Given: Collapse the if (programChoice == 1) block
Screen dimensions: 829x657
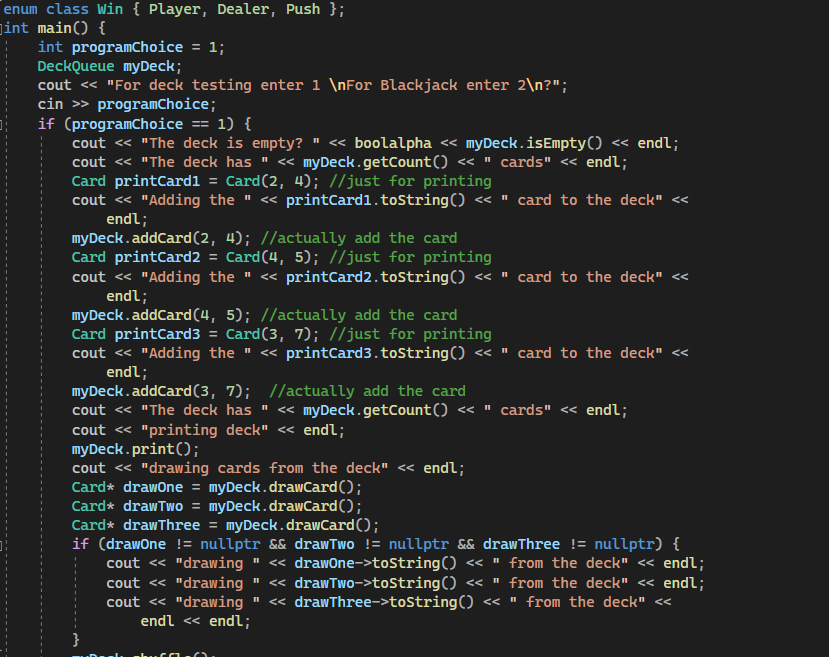Looking at the screenshot, I should 2,125.
